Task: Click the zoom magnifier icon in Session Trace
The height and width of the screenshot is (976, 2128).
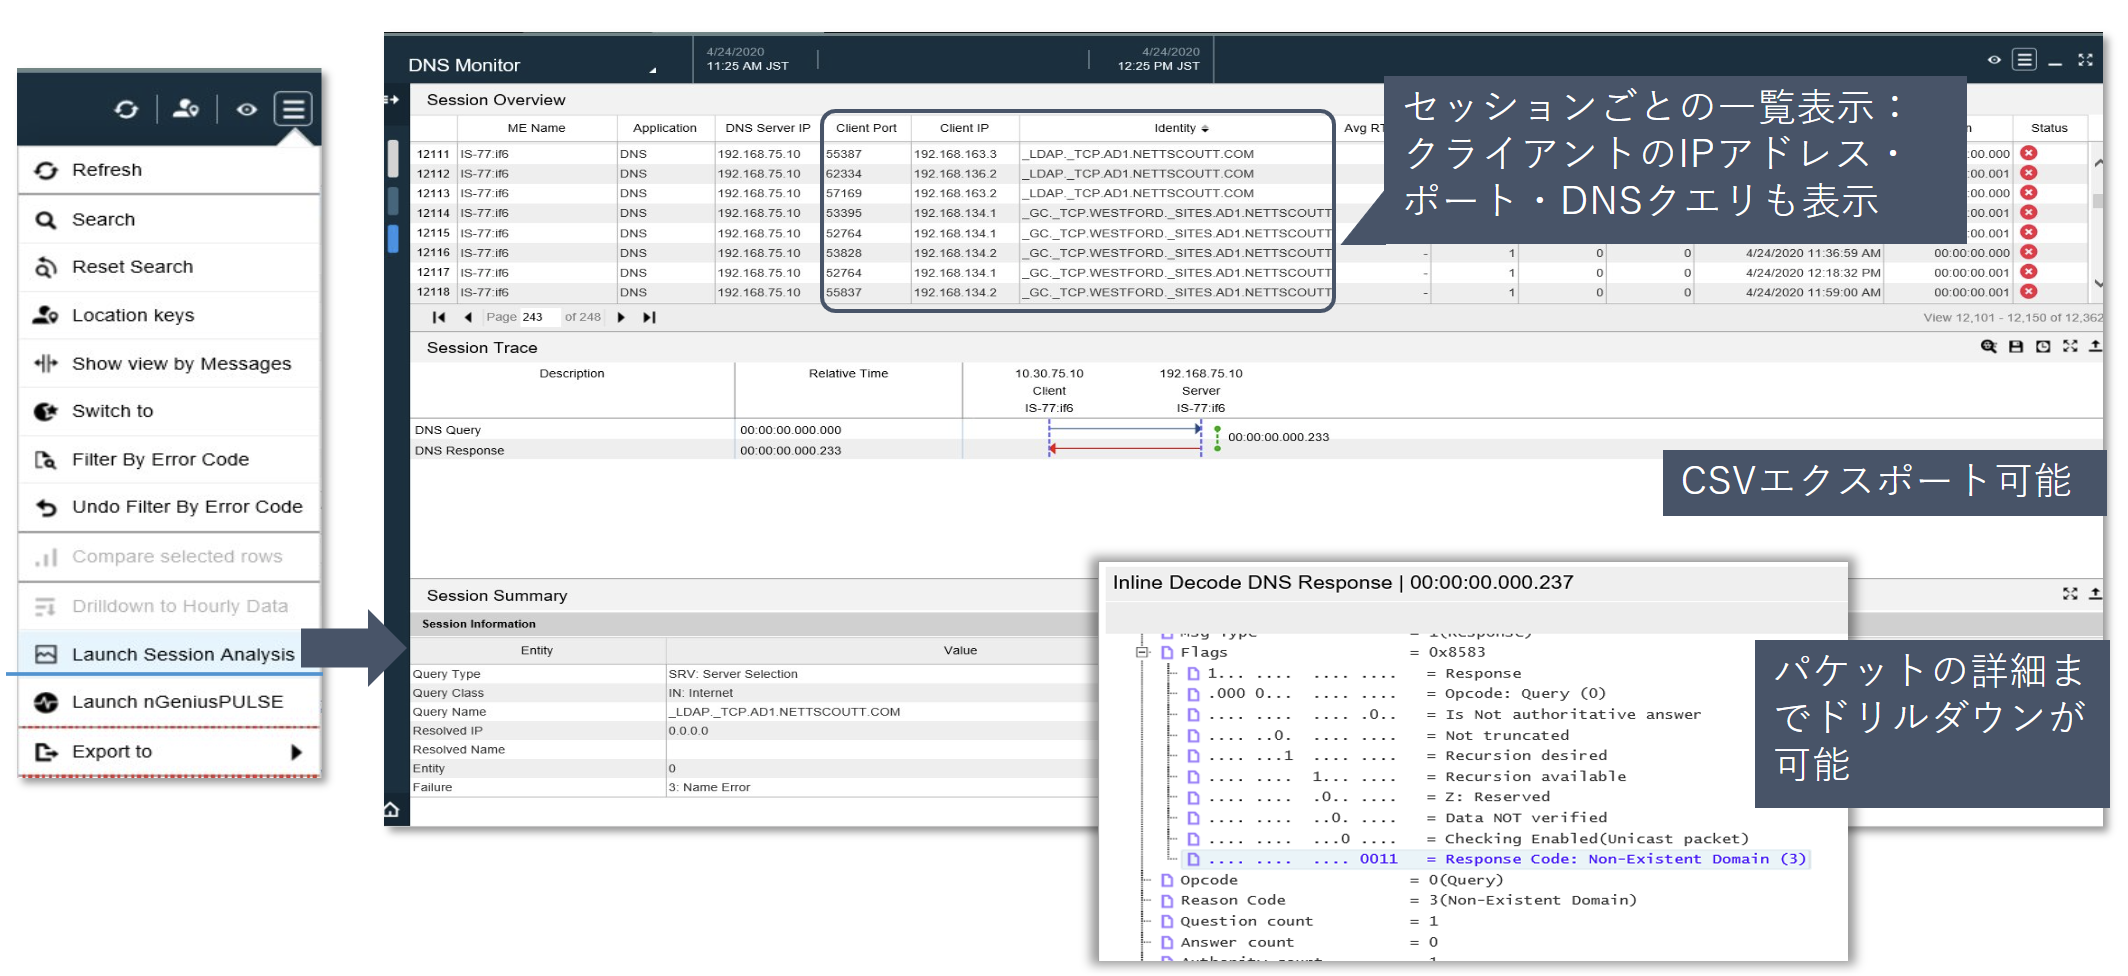Action: (x=1988, y=346)
